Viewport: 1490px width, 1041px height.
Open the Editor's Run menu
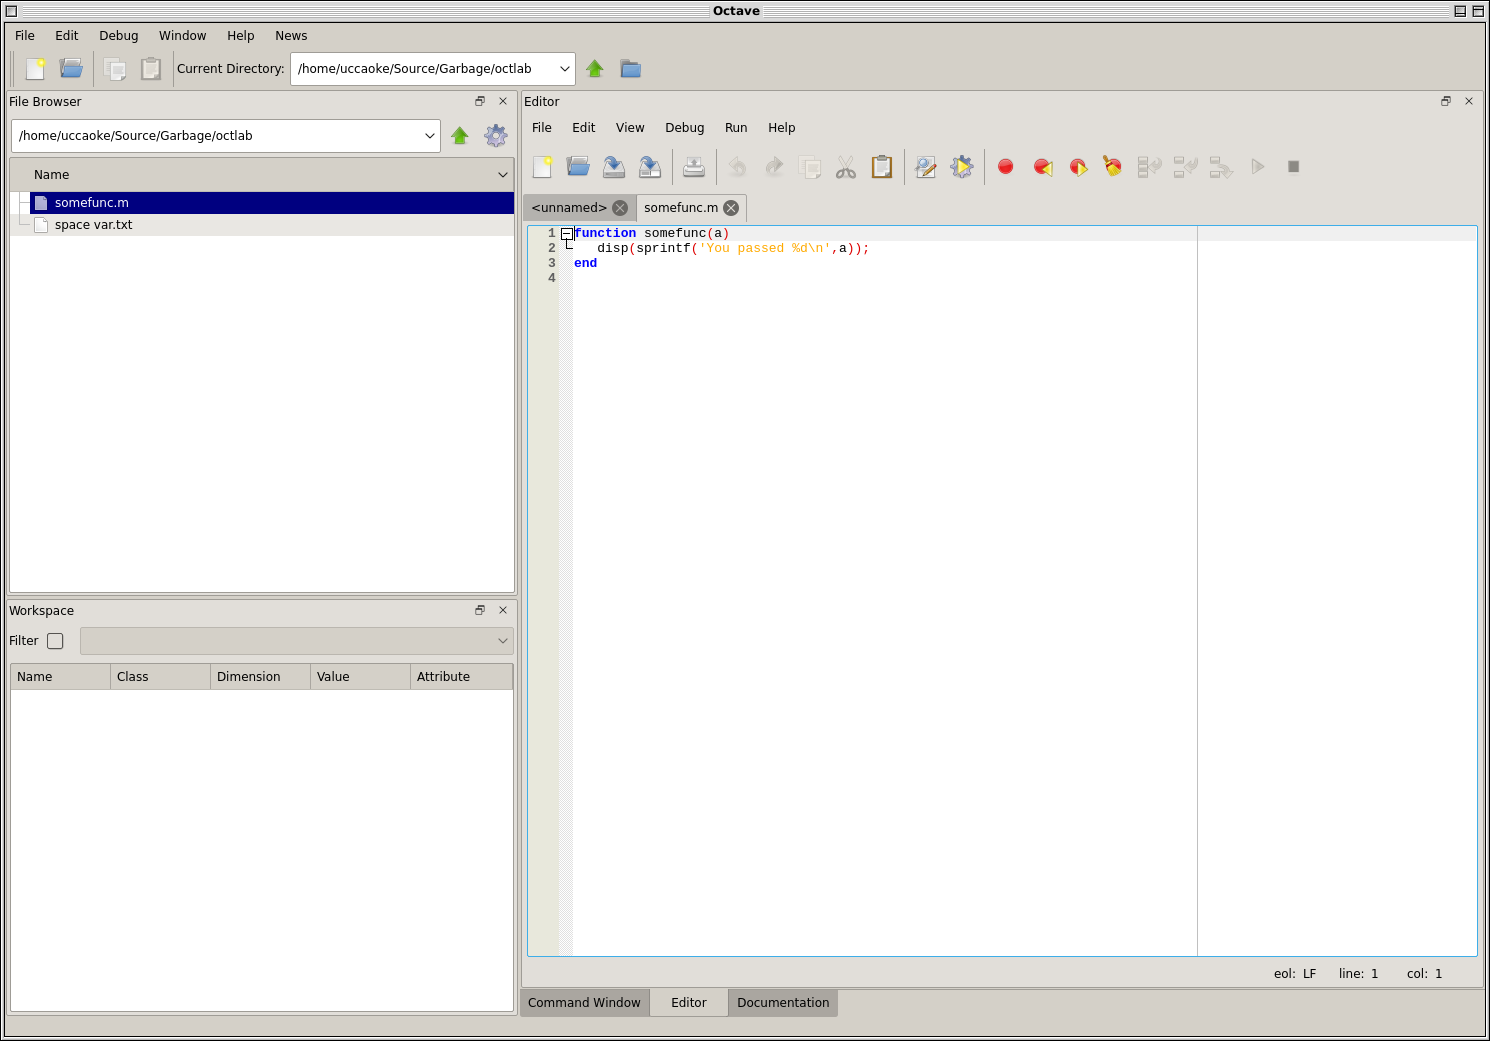[736, 128]
